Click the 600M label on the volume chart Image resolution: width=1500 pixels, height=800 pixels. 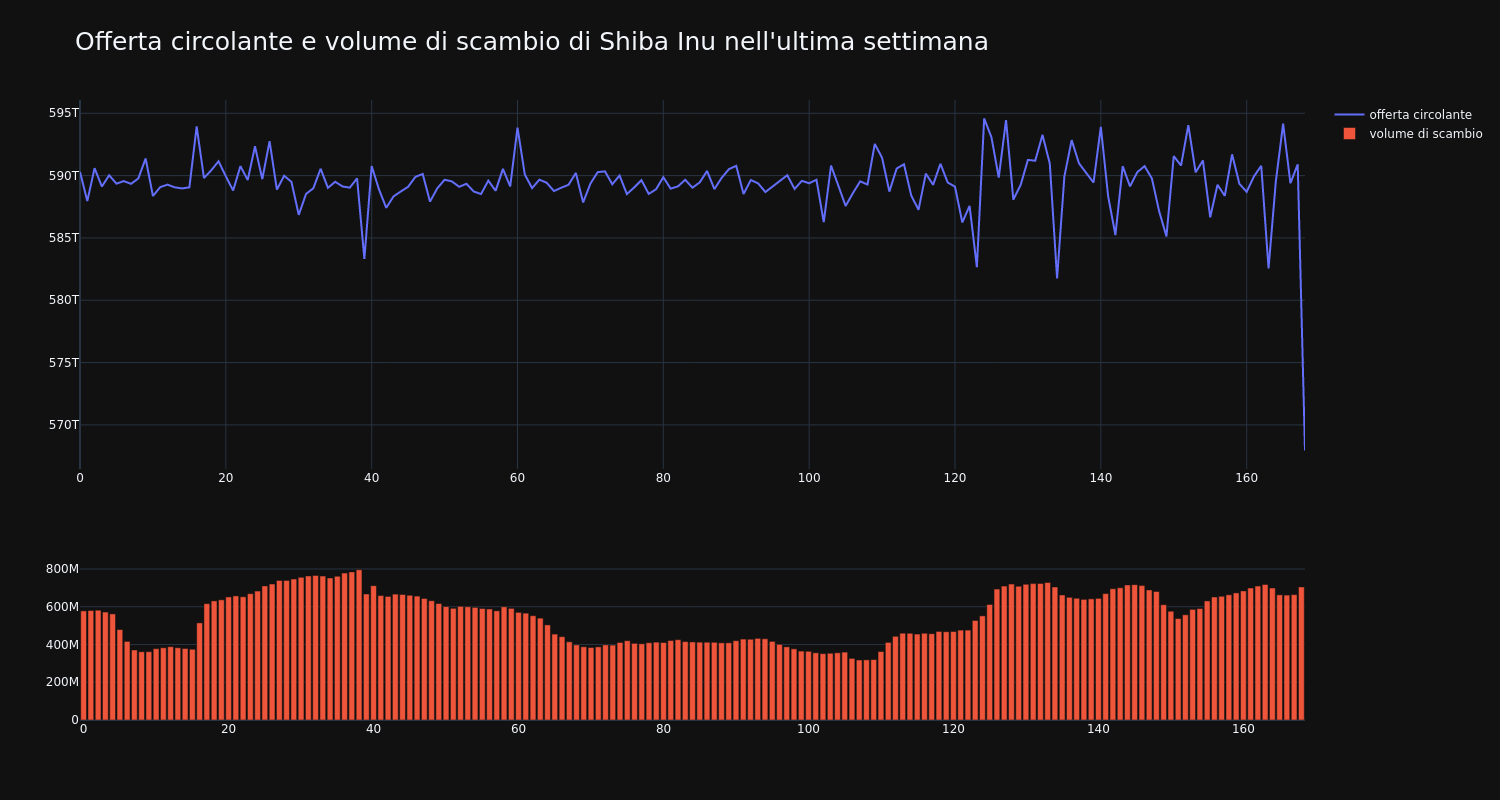[x=61, y=607]
